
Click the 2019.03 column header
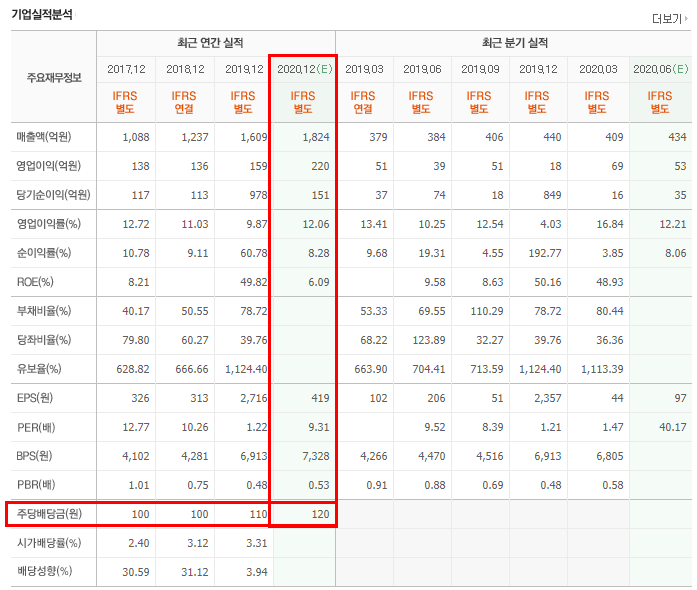pyautogui.click(x=364, y=69)
